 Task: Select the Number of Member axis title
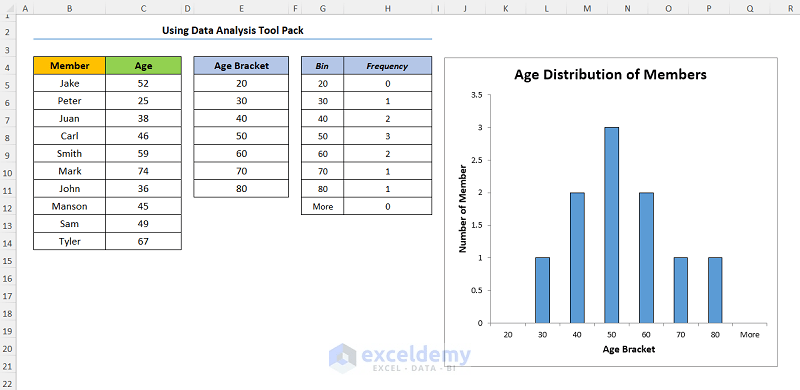point(463,208)
